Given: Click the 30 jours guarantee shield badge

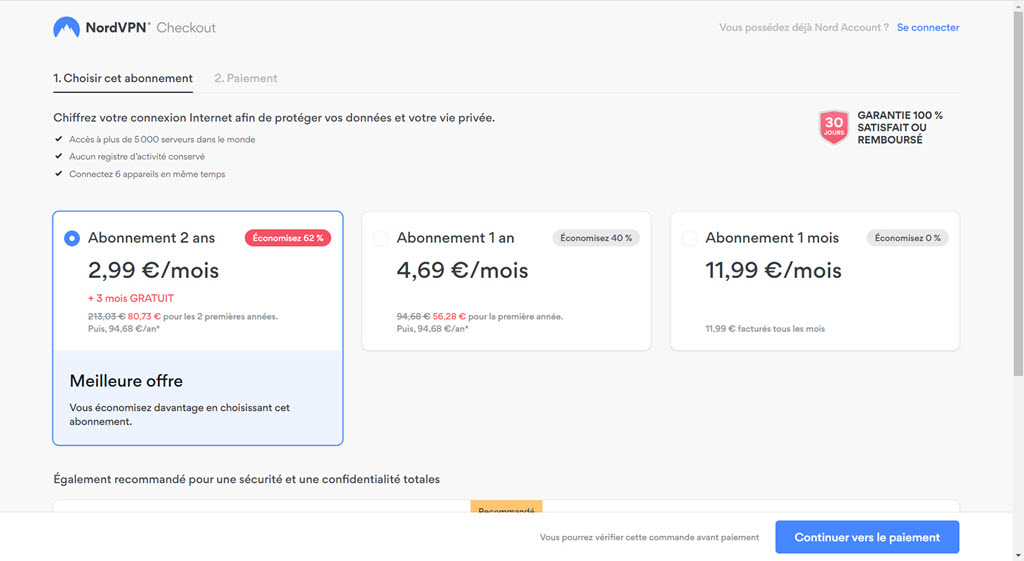Looking at the screenshot, I should point(834,127).
